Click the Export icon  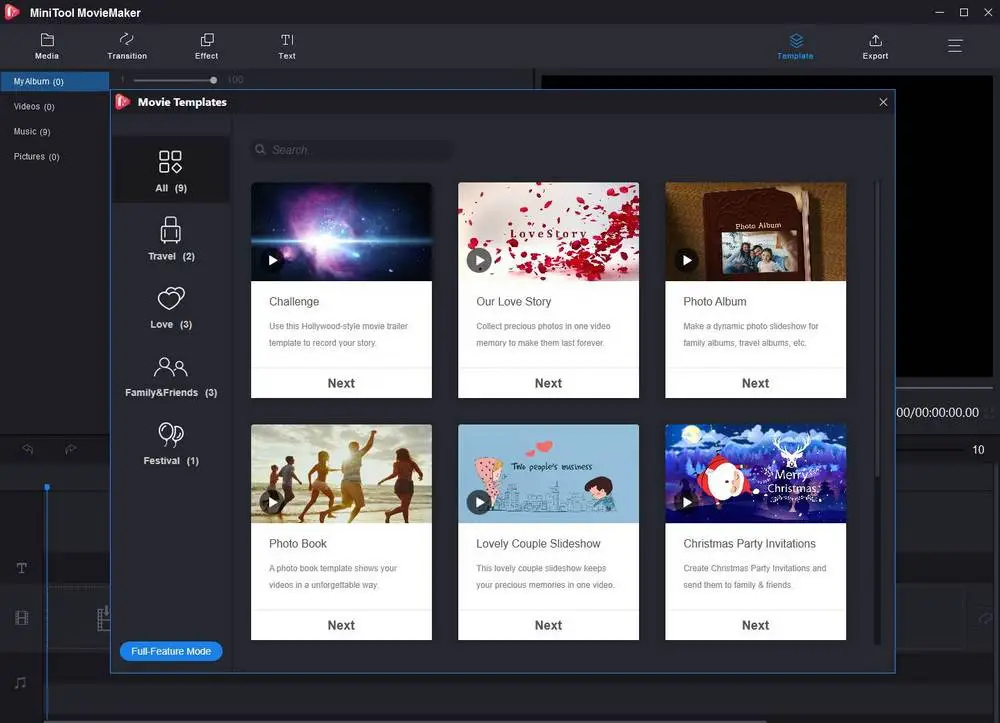pyautogui.click(x=875, y=46)
